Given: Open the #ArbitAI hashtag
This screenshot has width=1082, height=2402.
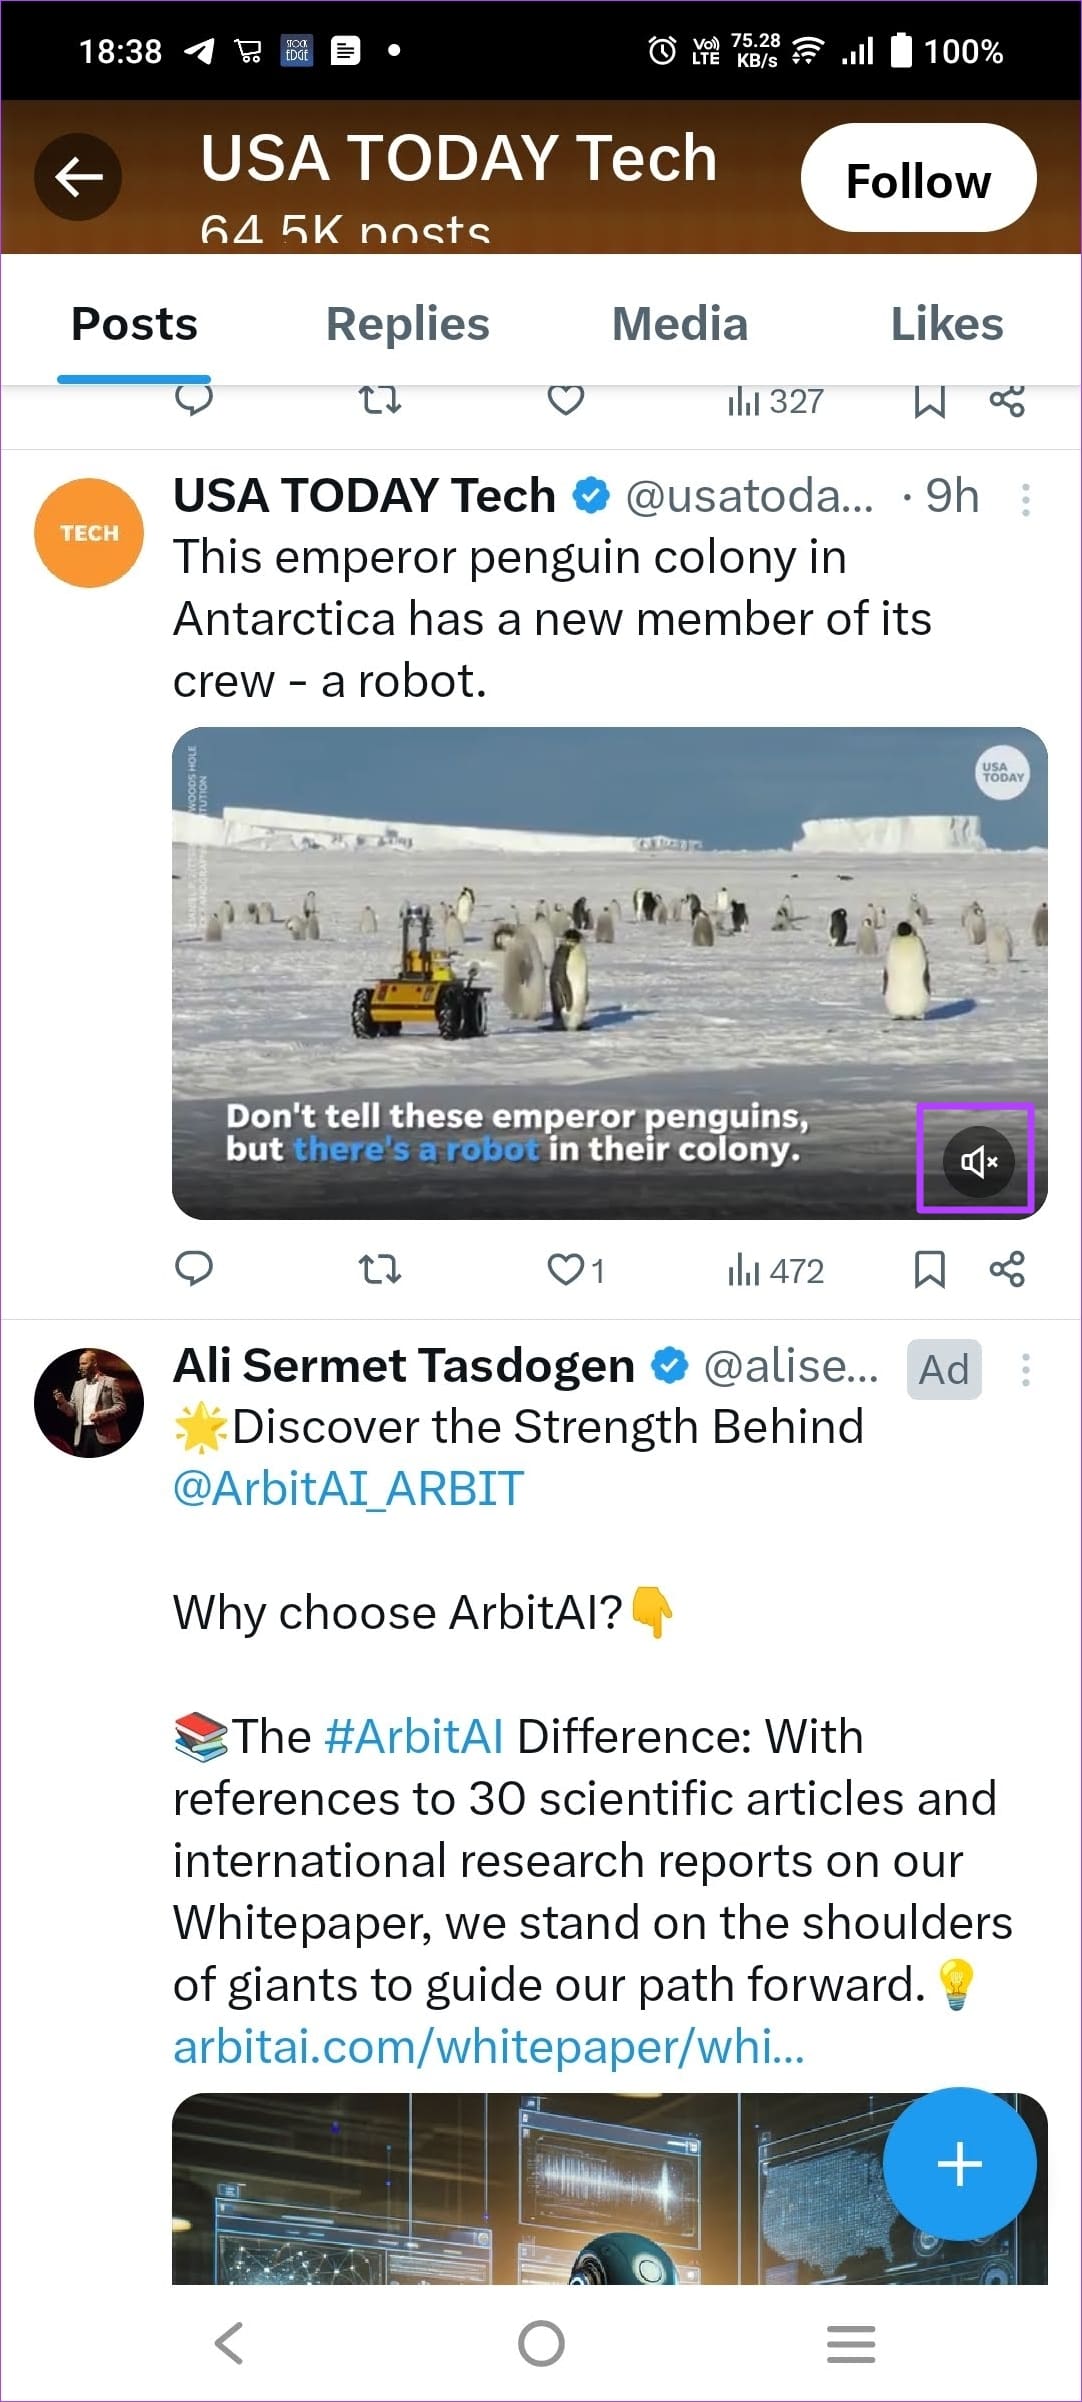Looking at the screenshot, I should 414,1736.
